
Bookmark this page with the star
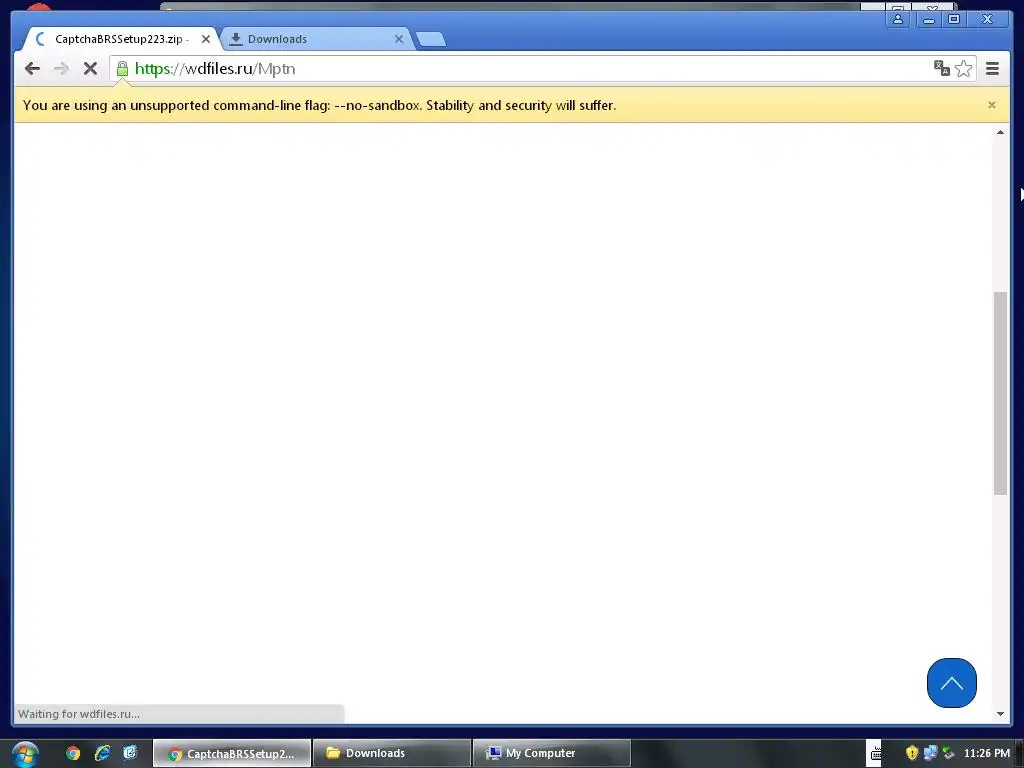963,69
